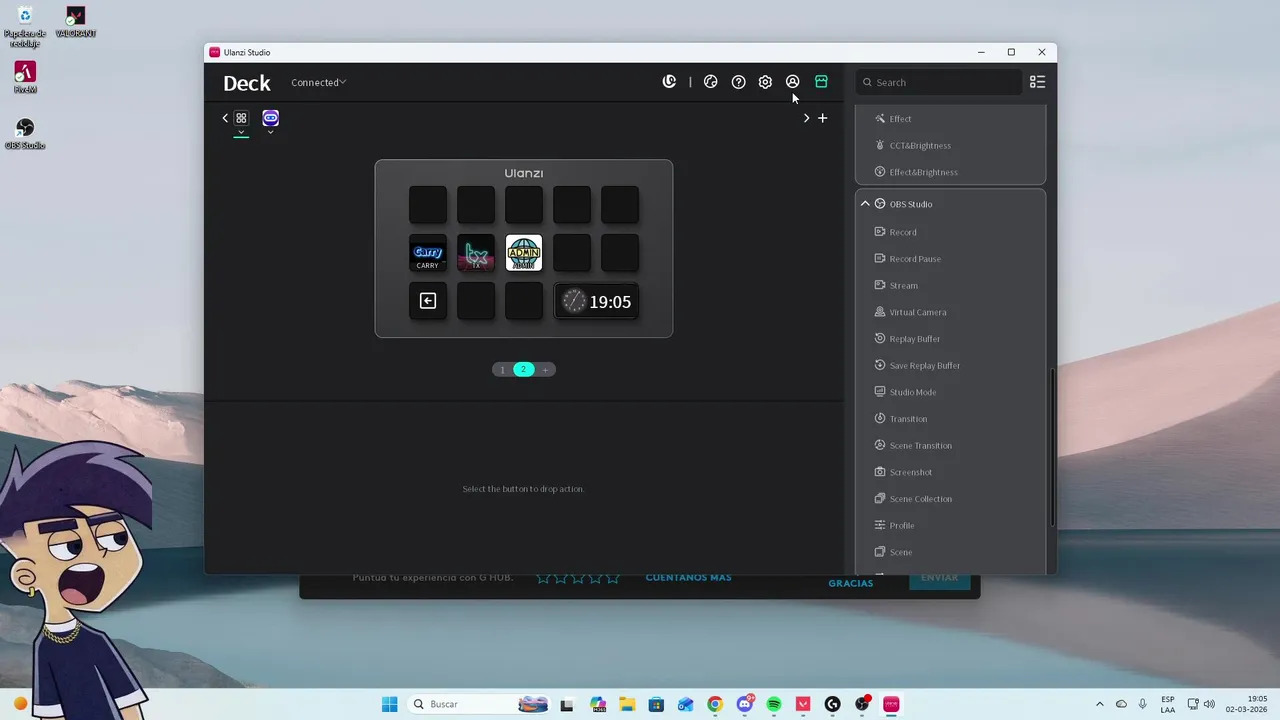
Task: Select the purple robot profile icon
Action: (x=270, y=118)
